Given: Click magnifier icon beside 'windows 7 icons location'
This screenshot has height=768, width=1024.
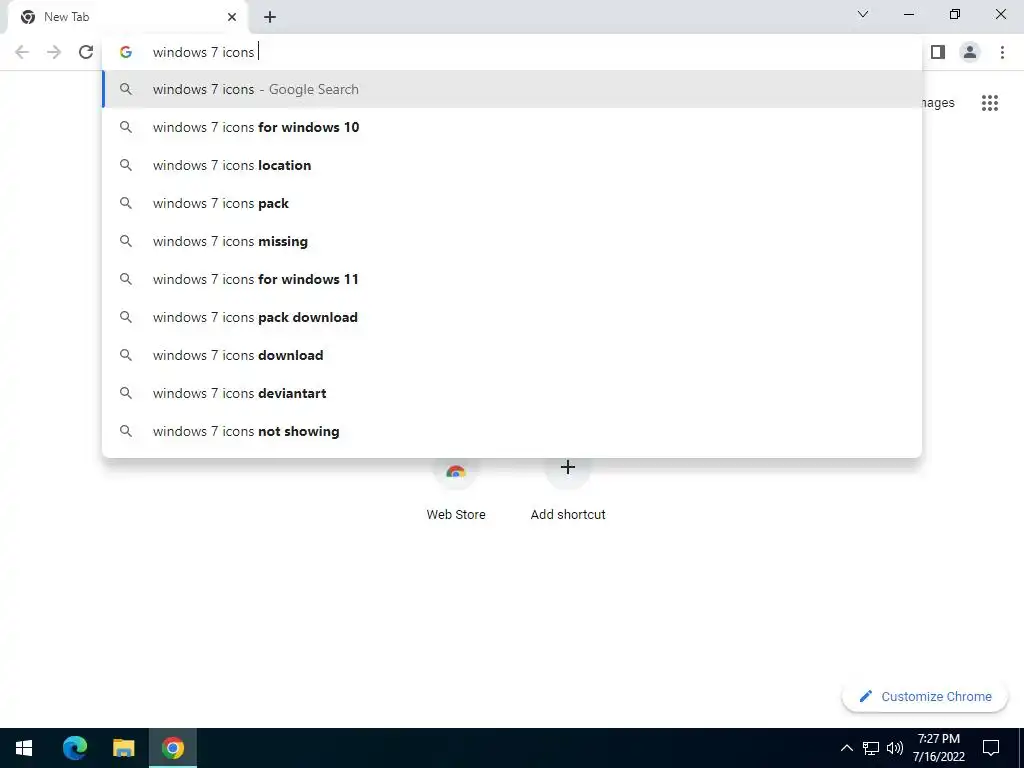Looking at the screenshot, I should pyautogui.click(x=126, y=165).
